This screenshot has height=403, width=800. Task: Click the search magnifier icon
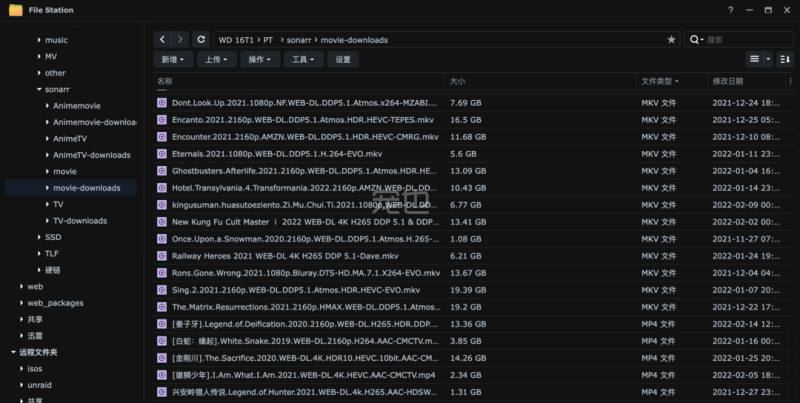tap(695, 39)
